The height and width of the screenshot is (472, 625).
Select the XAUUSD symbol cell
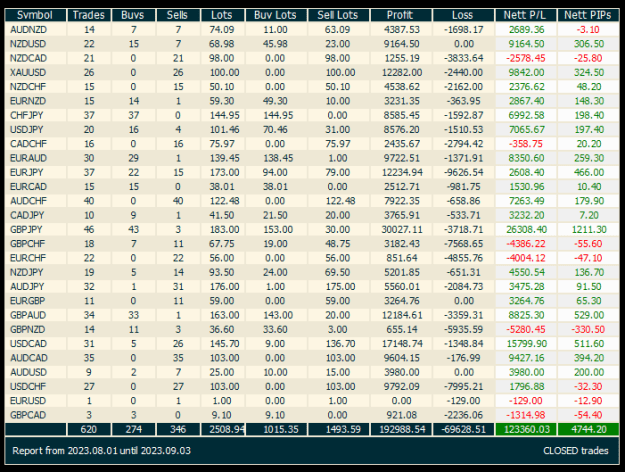pyautogui.click(x=35, y=73)
